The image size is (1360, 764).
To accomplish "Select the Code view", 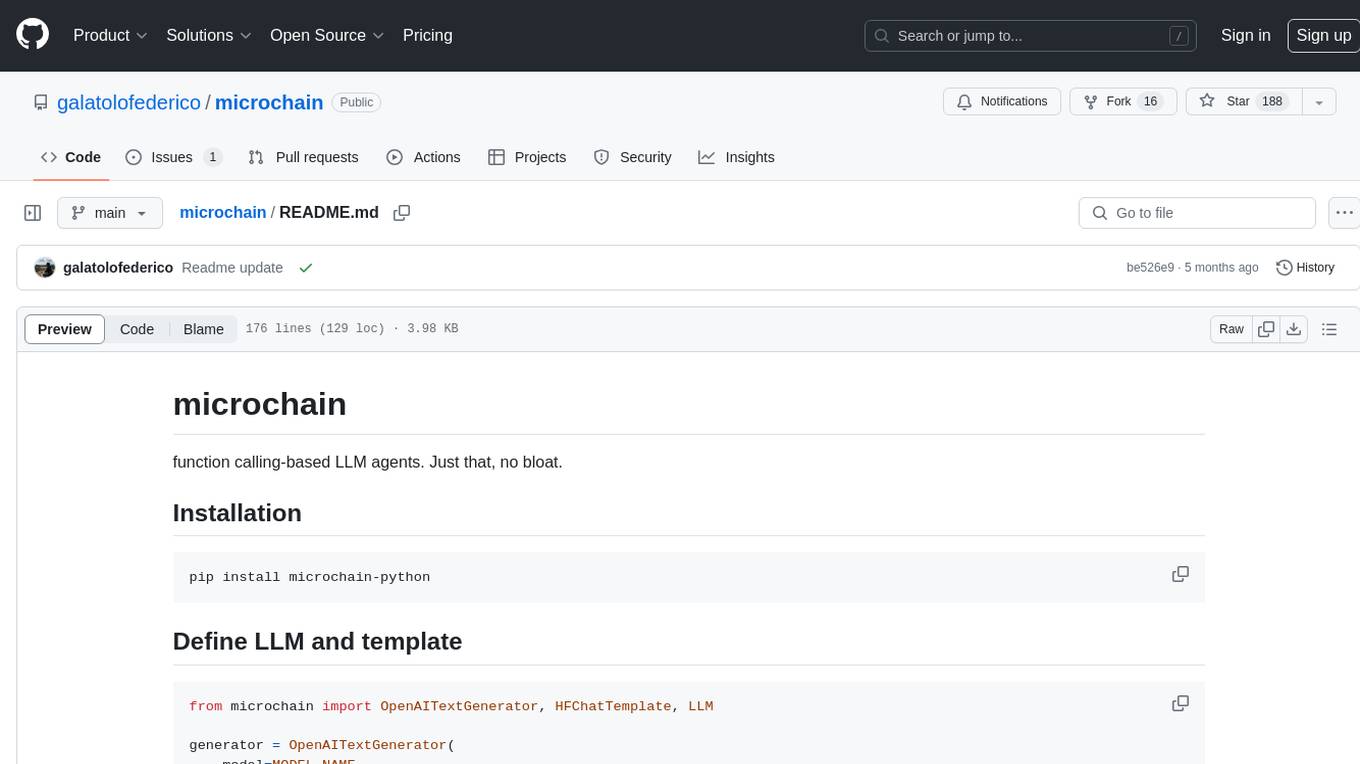I will point(137,329).
